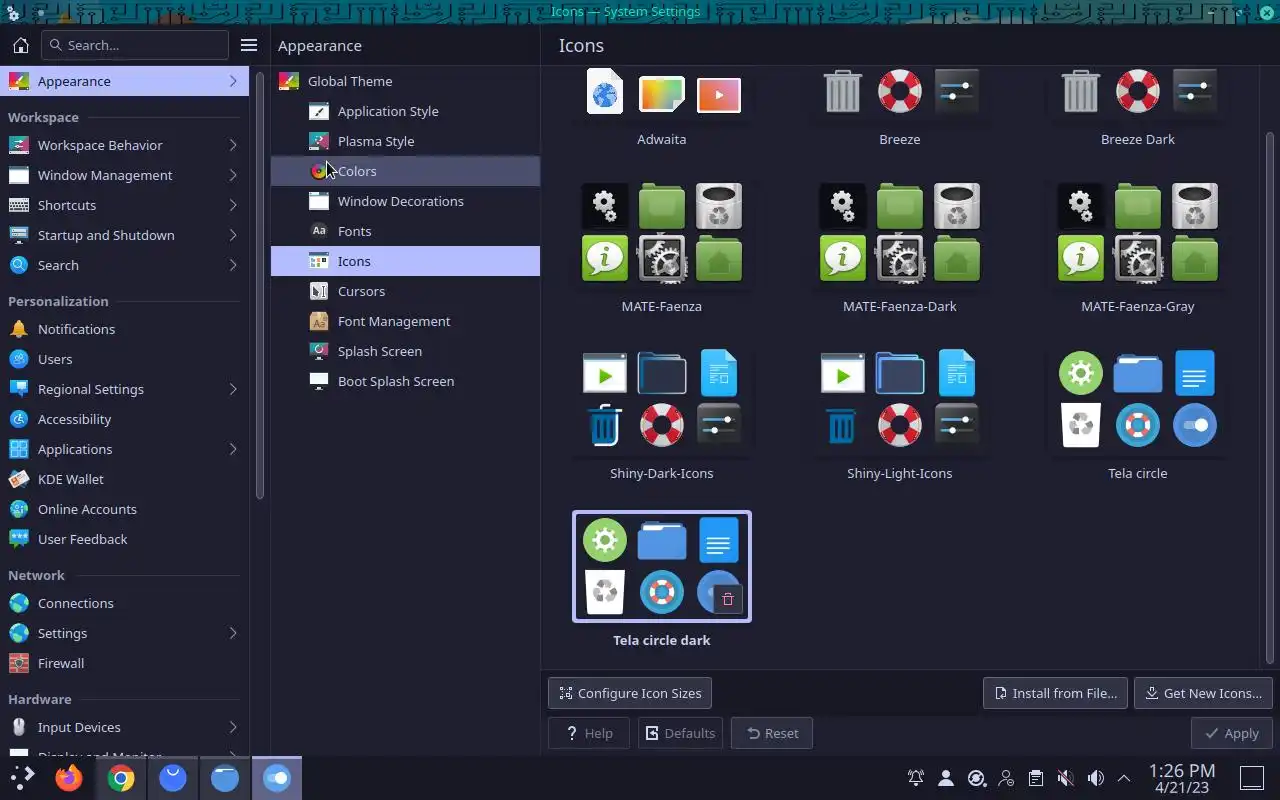This screenshot has width=1280, height=800.
Task: Click Get New Icons button
Action: coord(1203,693)
